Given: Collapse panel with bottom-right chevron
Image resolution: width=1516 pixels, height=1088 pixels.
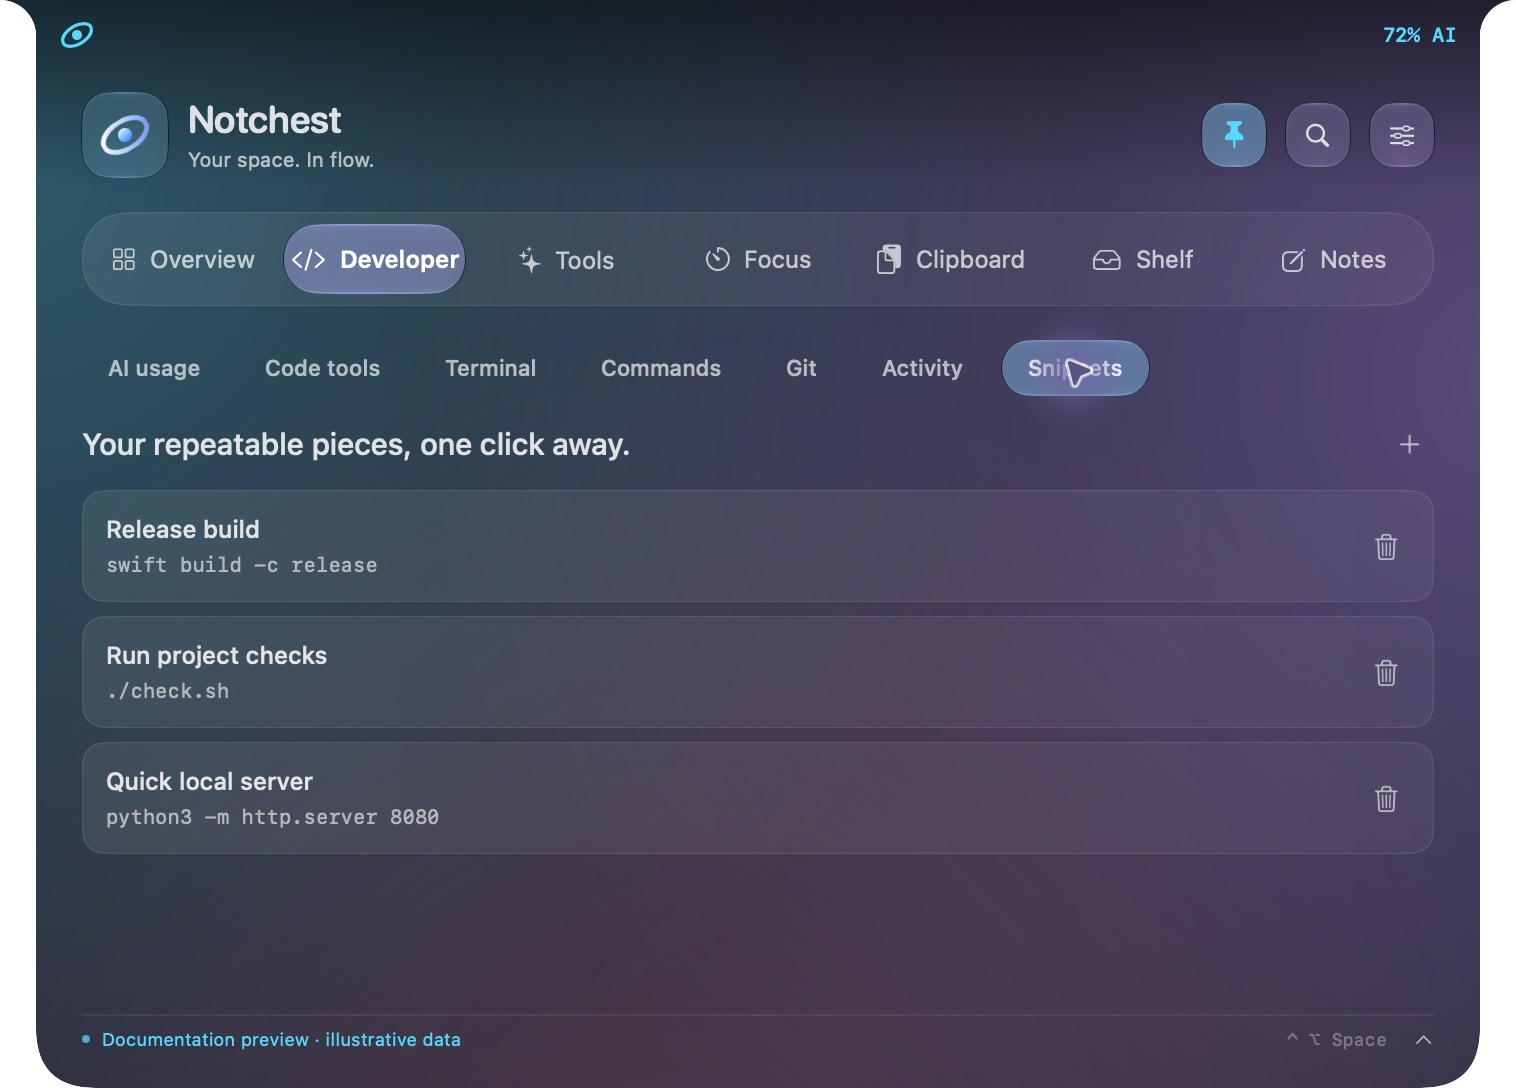Looking at the screenshot, I should 1424,1040.
